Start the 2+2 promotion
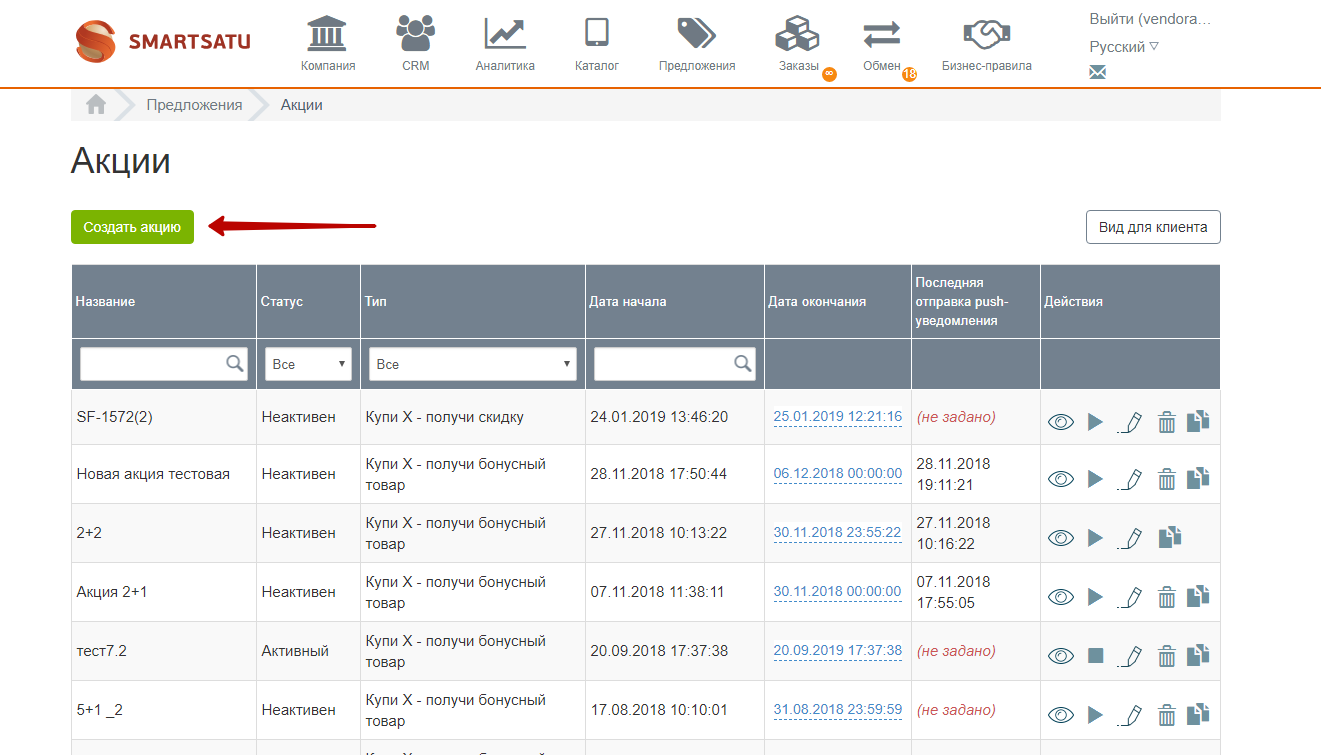This screenshot has width=1321, height=755. (1095, 538)
